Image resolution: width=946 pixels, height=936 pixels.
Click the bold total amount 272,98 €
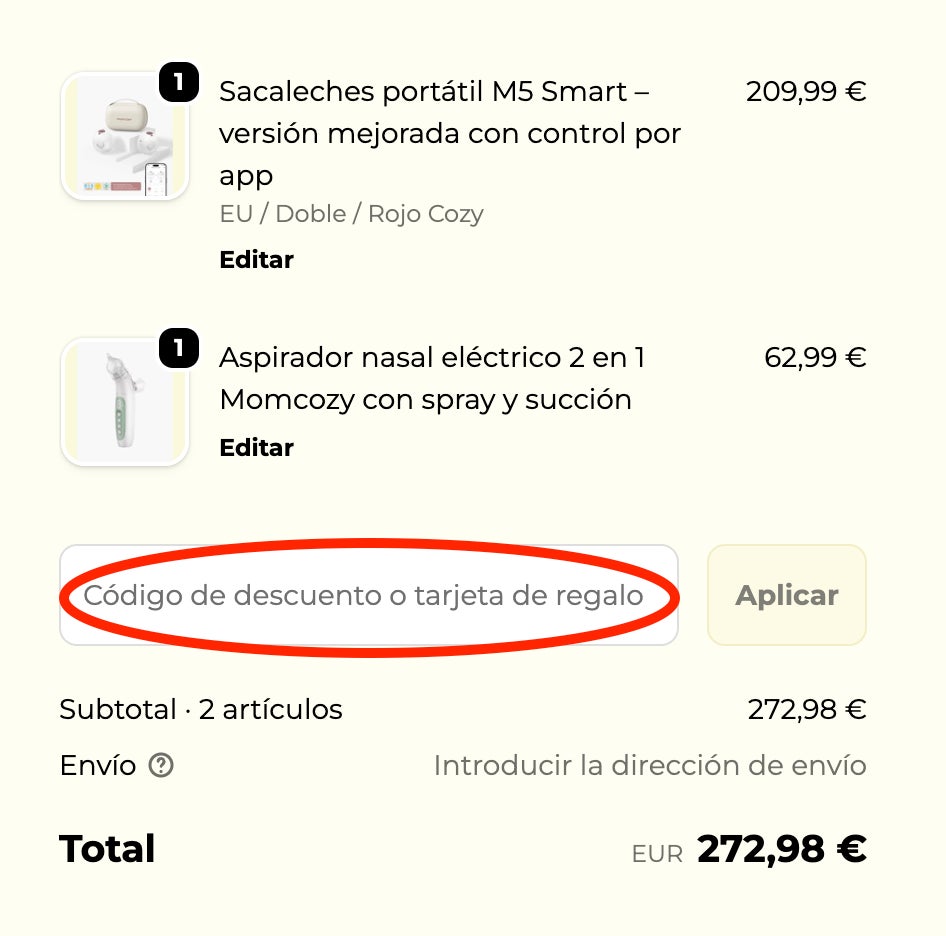tap(781, 850)
